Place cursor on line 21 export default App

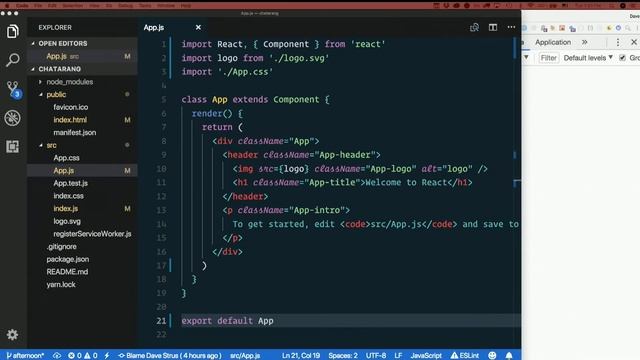point(227,321)
